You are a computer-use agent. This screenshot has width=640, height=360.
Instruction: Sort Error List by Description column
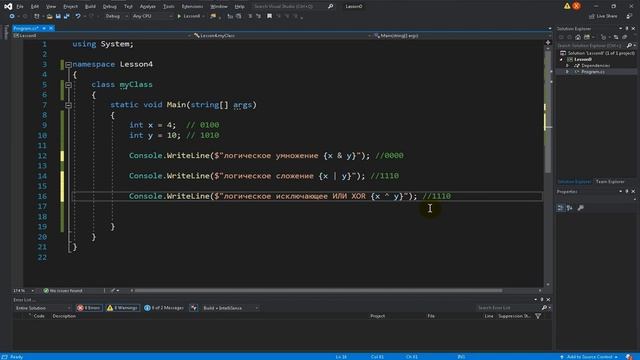(x=64, y=316)
